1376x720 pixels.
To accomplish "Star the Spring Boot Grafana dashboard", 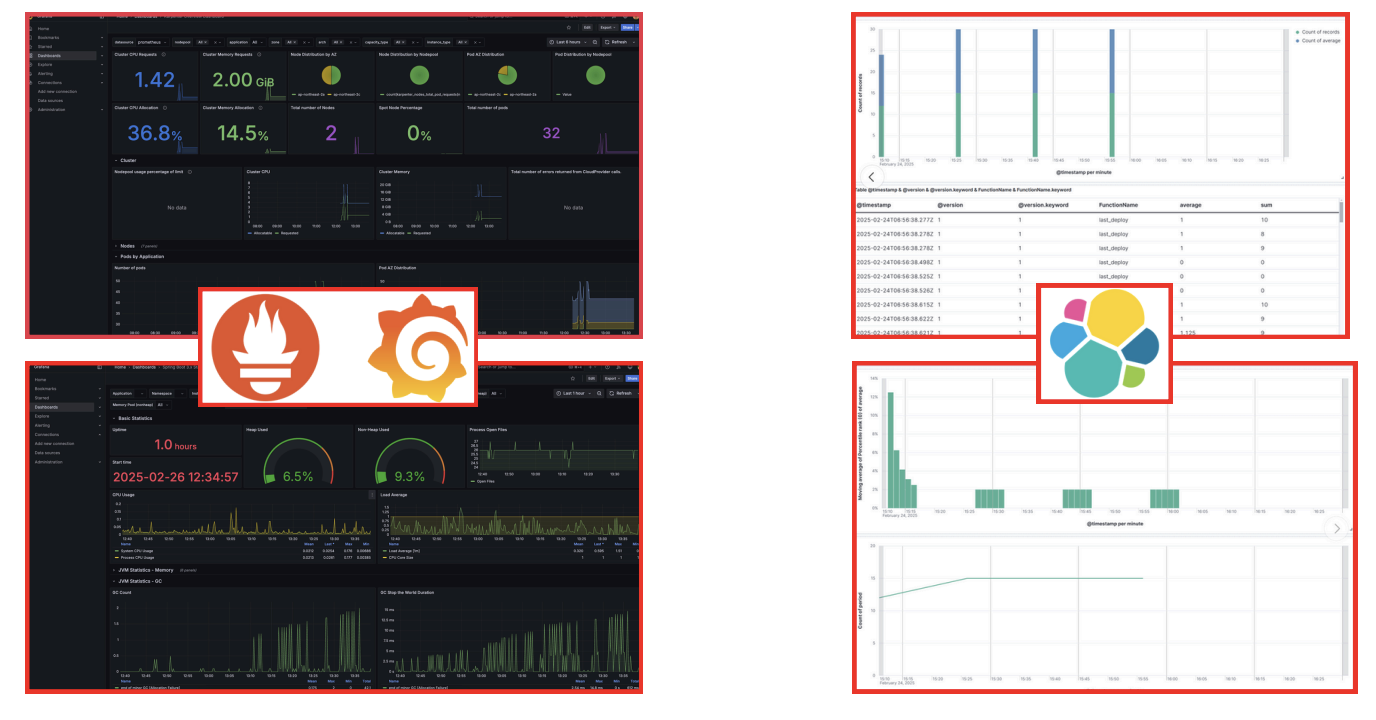I will point(573,378).
